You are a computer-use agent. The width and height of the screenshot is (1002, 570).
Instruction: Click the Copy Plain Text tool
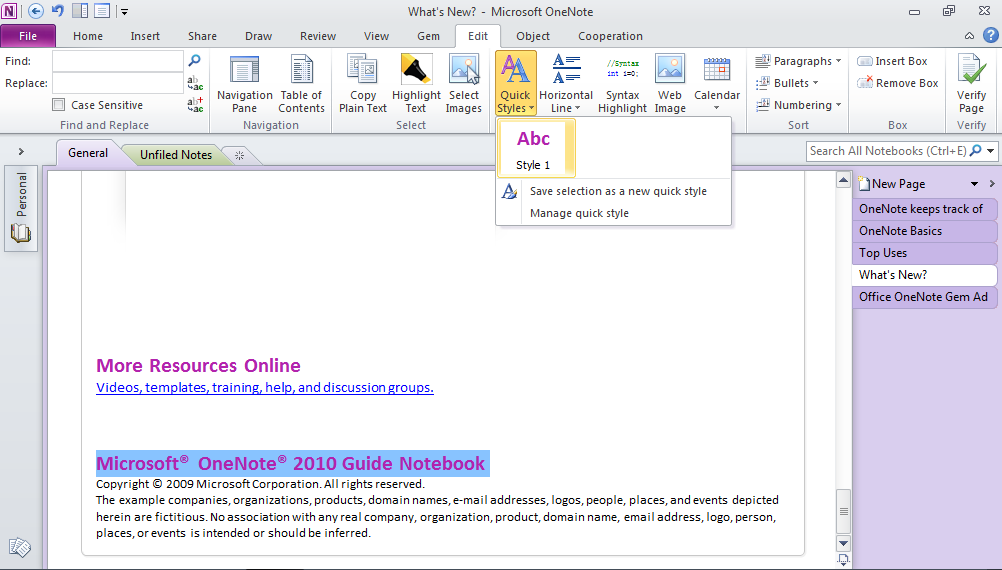(362, 85)
